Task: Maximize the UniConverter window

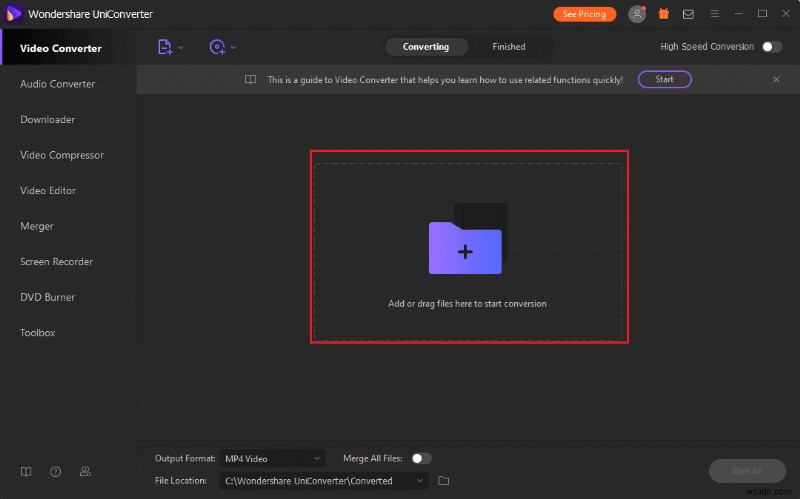Action: coord(762,14)
